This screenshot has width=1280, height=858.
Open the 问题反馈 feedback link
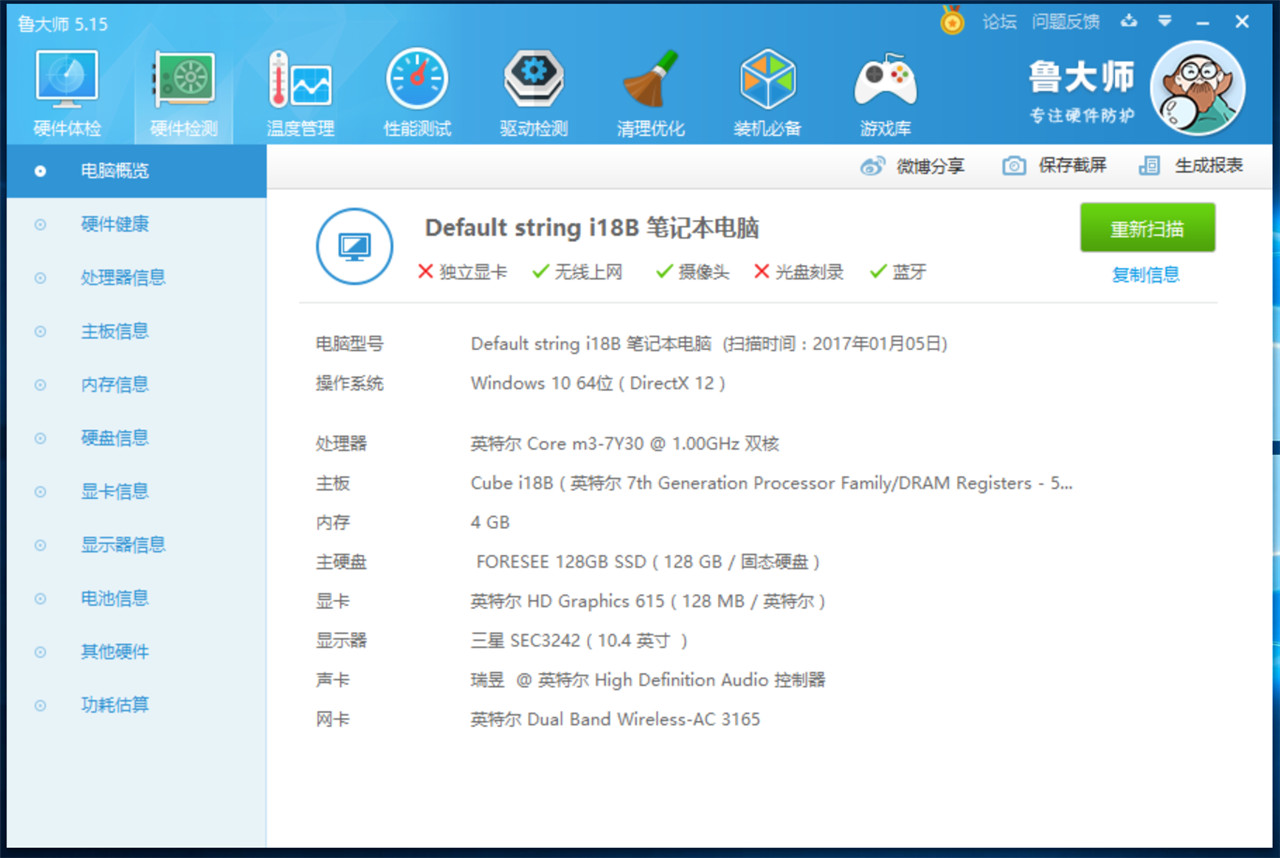[1066, 22]
